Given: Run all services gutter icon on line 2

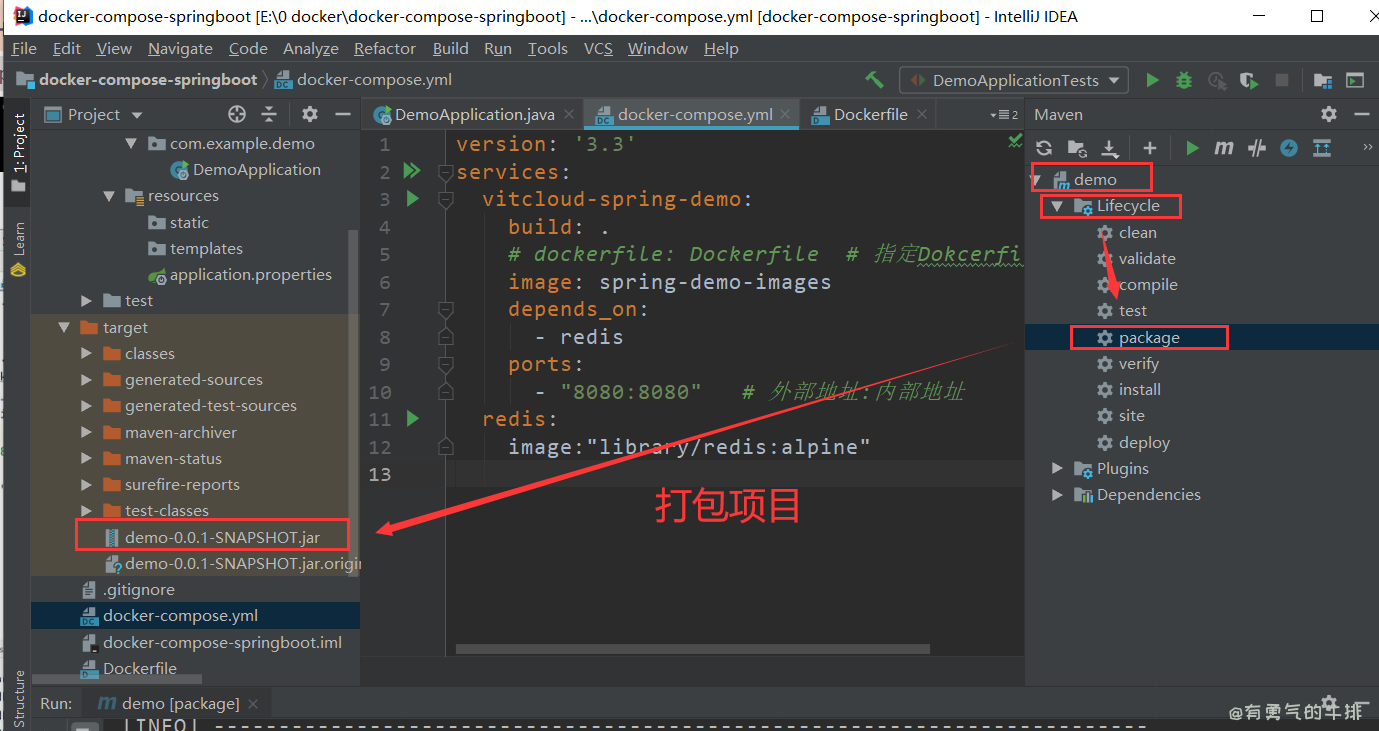Looking at the screenshot, I should (x=411, y=172).
